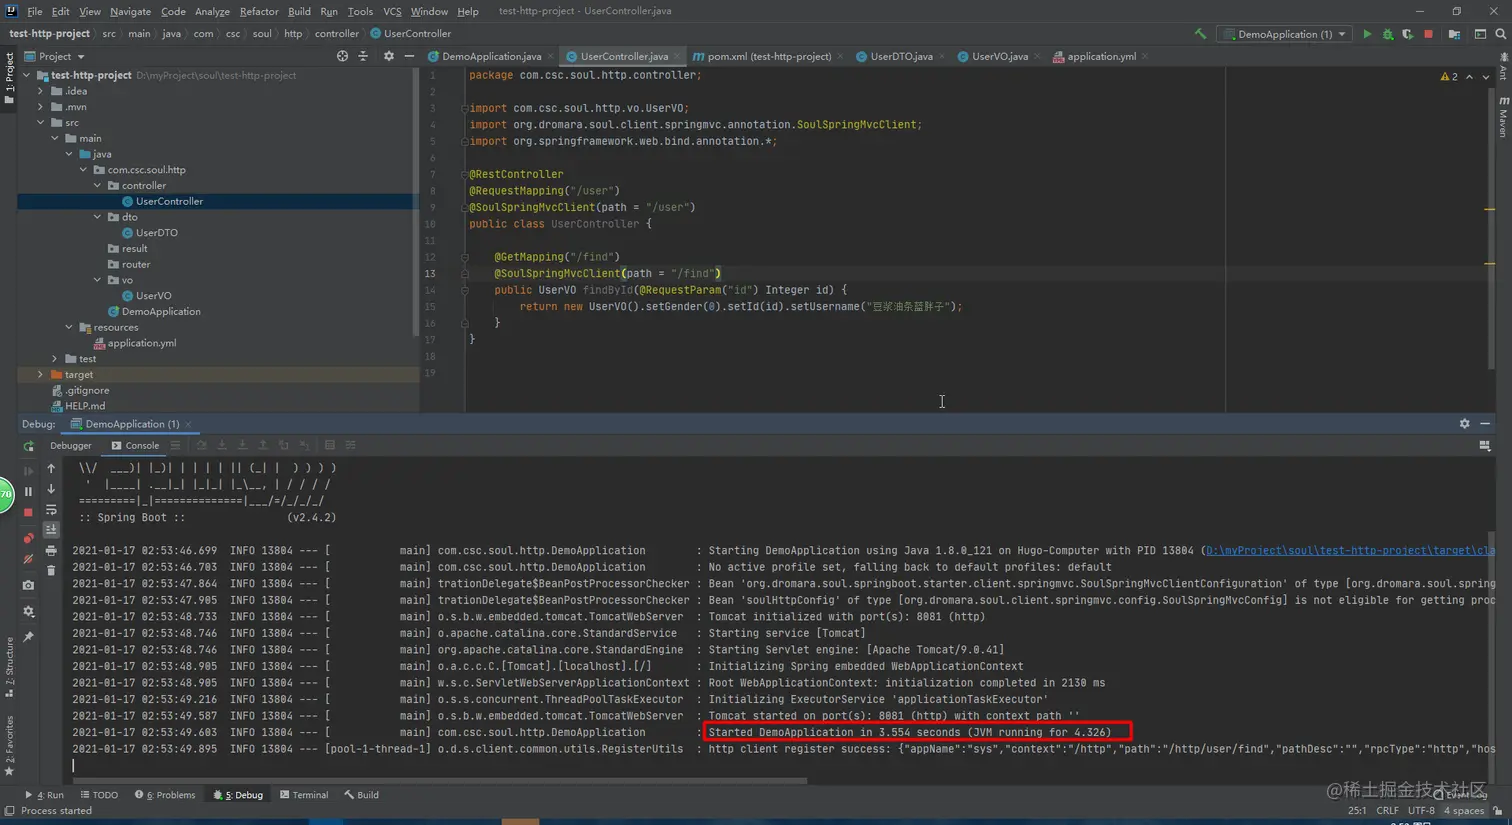1512x825 pixels.
Task: Click the camera icon for thread dump
Action: (28, 585)
